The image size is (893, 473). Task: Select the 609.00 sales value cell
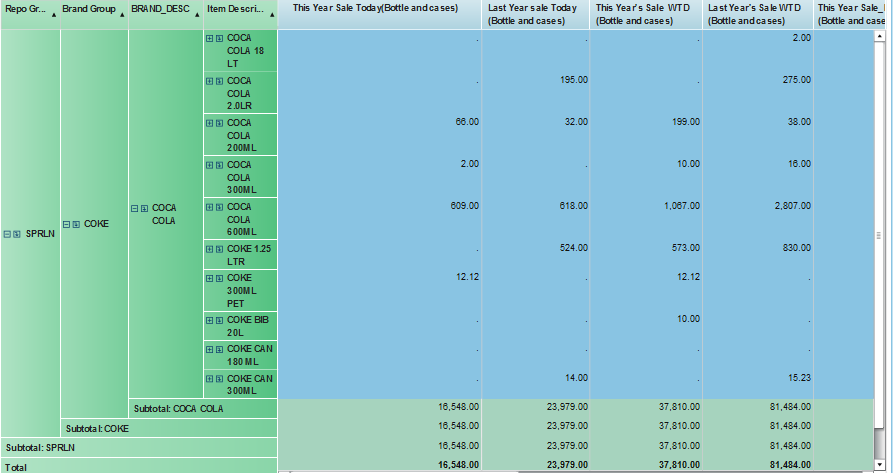(x=464, y=206)
